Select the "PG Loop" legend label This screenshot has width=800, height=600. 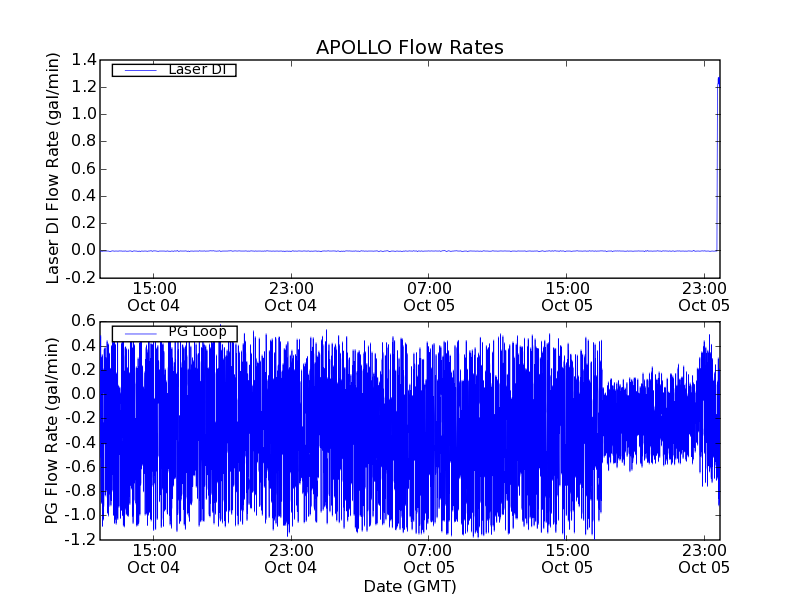click(x=196, y=332)
